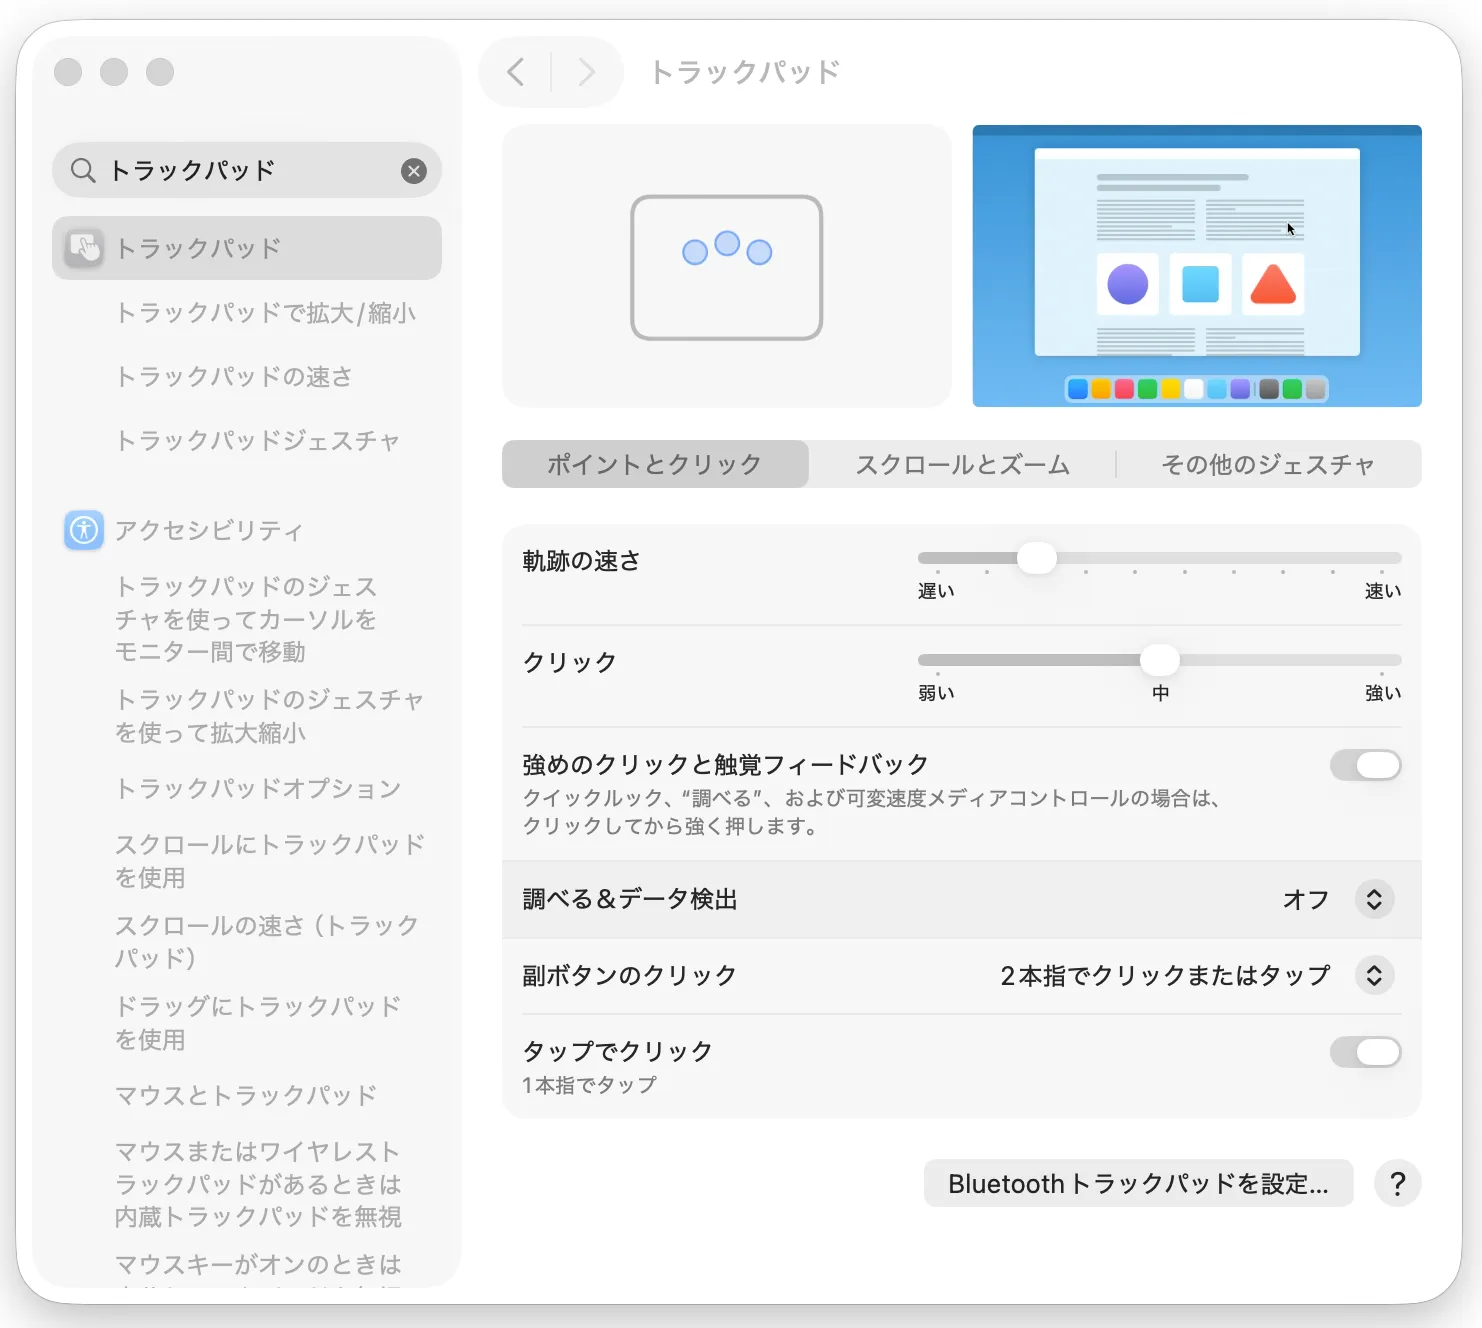Open the アクセシビリティ section from sidebar
Image resolution: width=1482 pixels, height=1328 pixels.
point(207,531)
